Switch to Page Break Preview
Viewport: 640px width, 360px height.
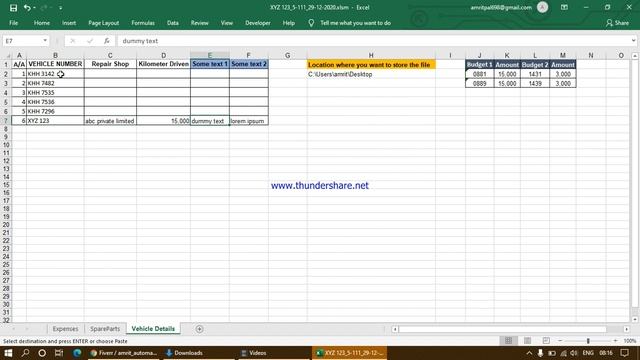[x=546, y=340]
